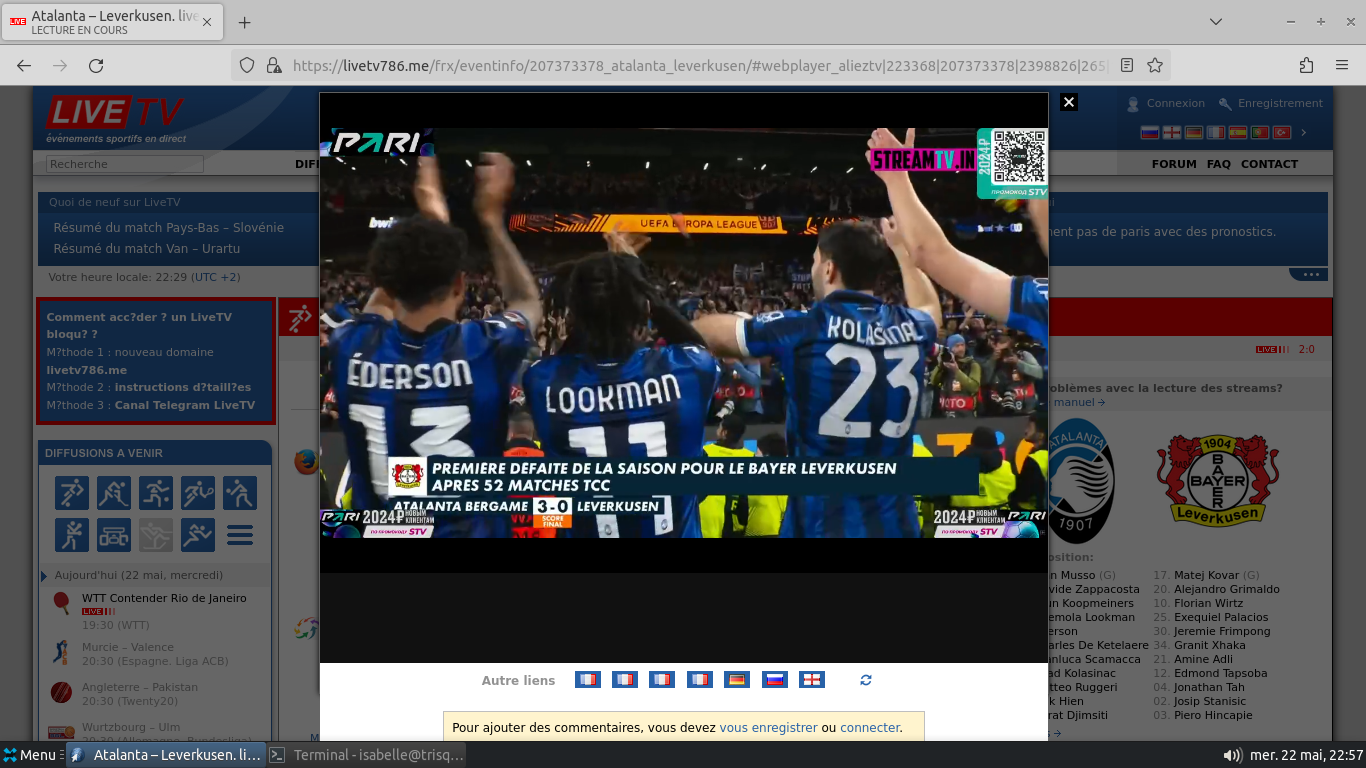Open the CONTACT menu item
Screen dimensions: 1366x768
pos(1269,164)
